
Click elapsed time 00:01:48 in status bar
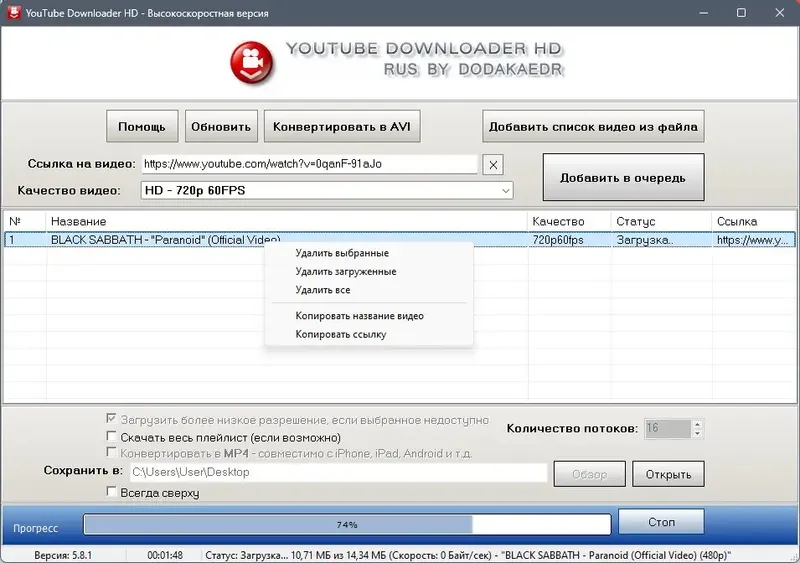(x=165, y=555)
